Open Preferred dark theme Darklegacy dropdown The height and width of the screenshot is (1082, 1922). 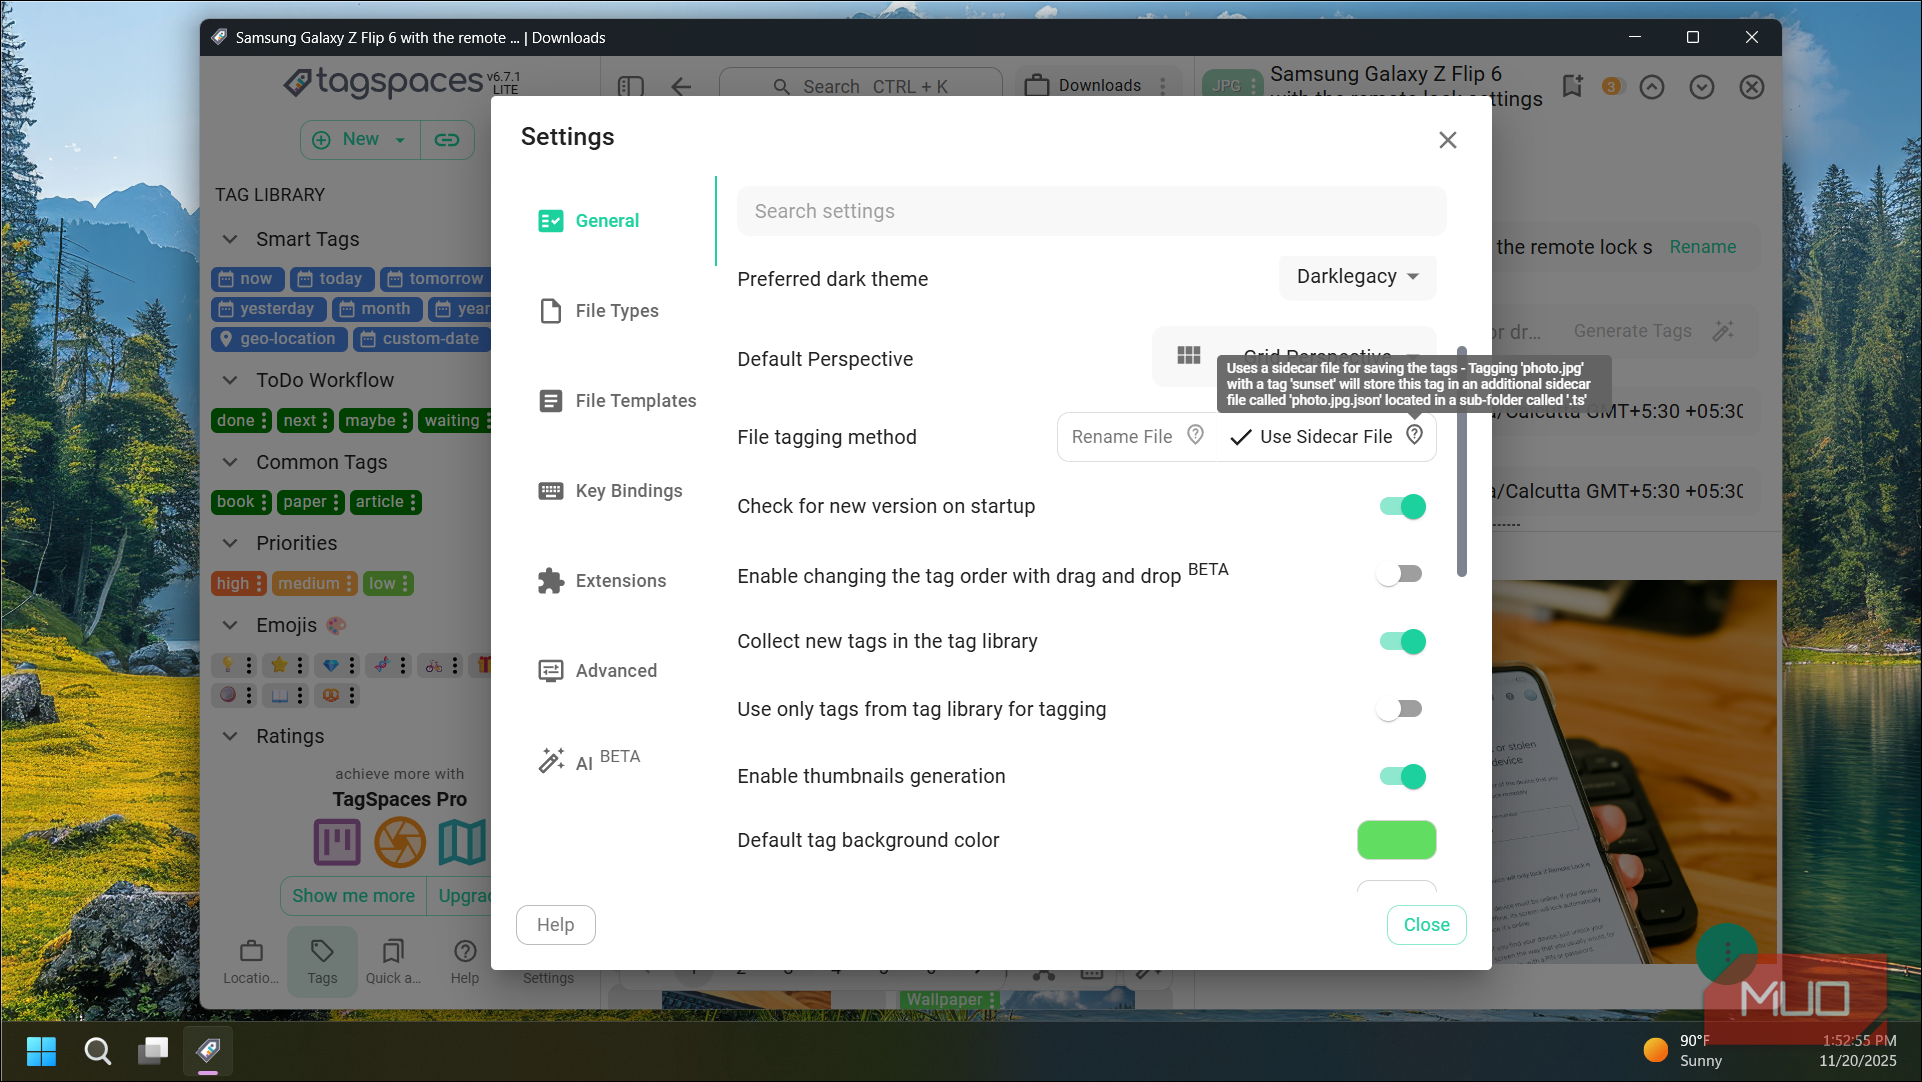point(1357,277)
